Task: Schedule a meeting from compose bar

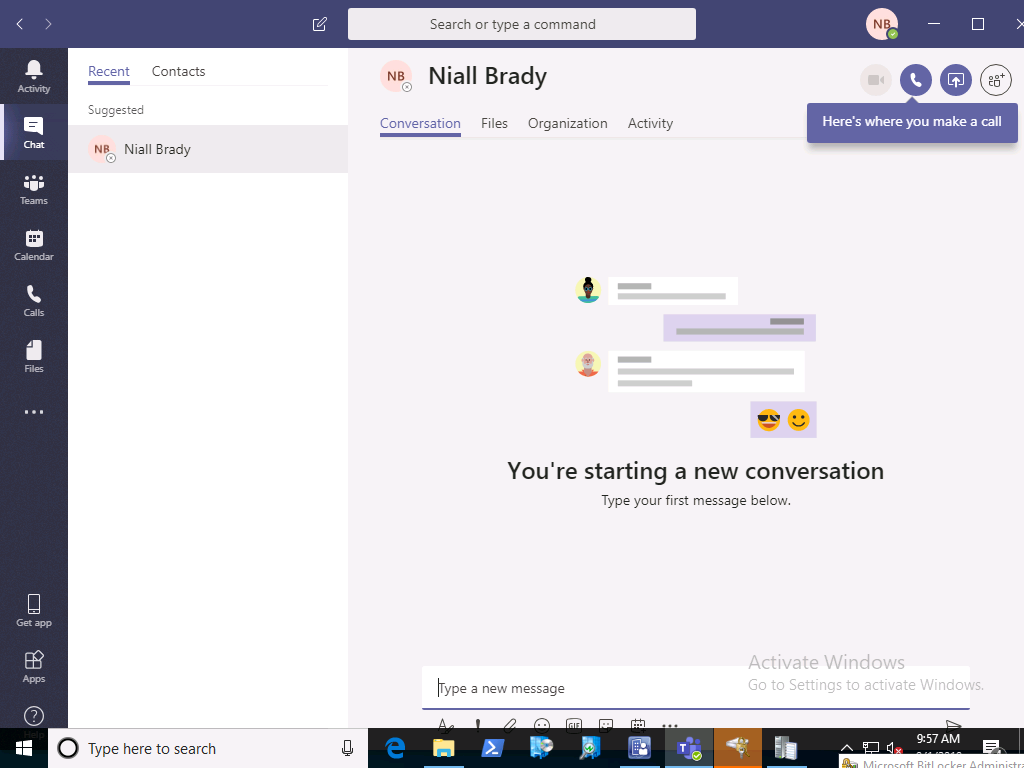Action: [638, 725]
